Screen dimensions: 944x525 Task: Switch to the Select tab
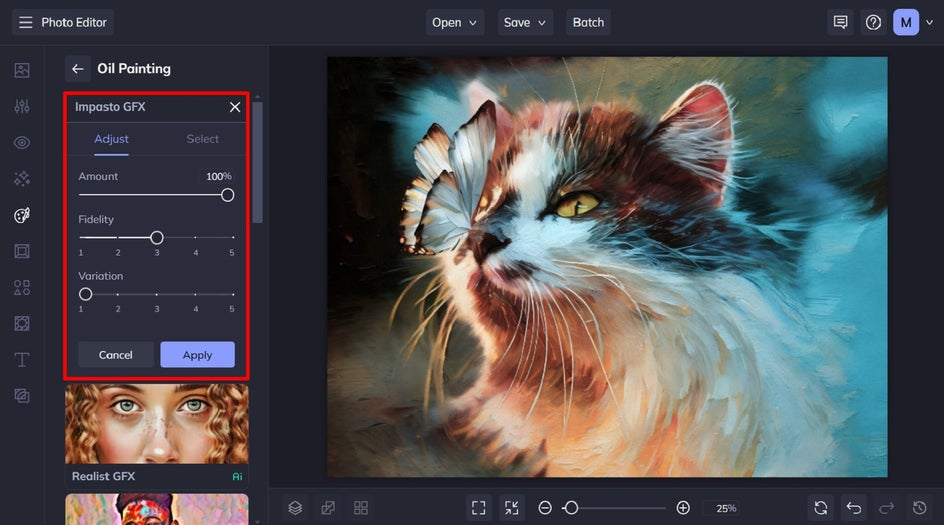(x=202, y=139)
